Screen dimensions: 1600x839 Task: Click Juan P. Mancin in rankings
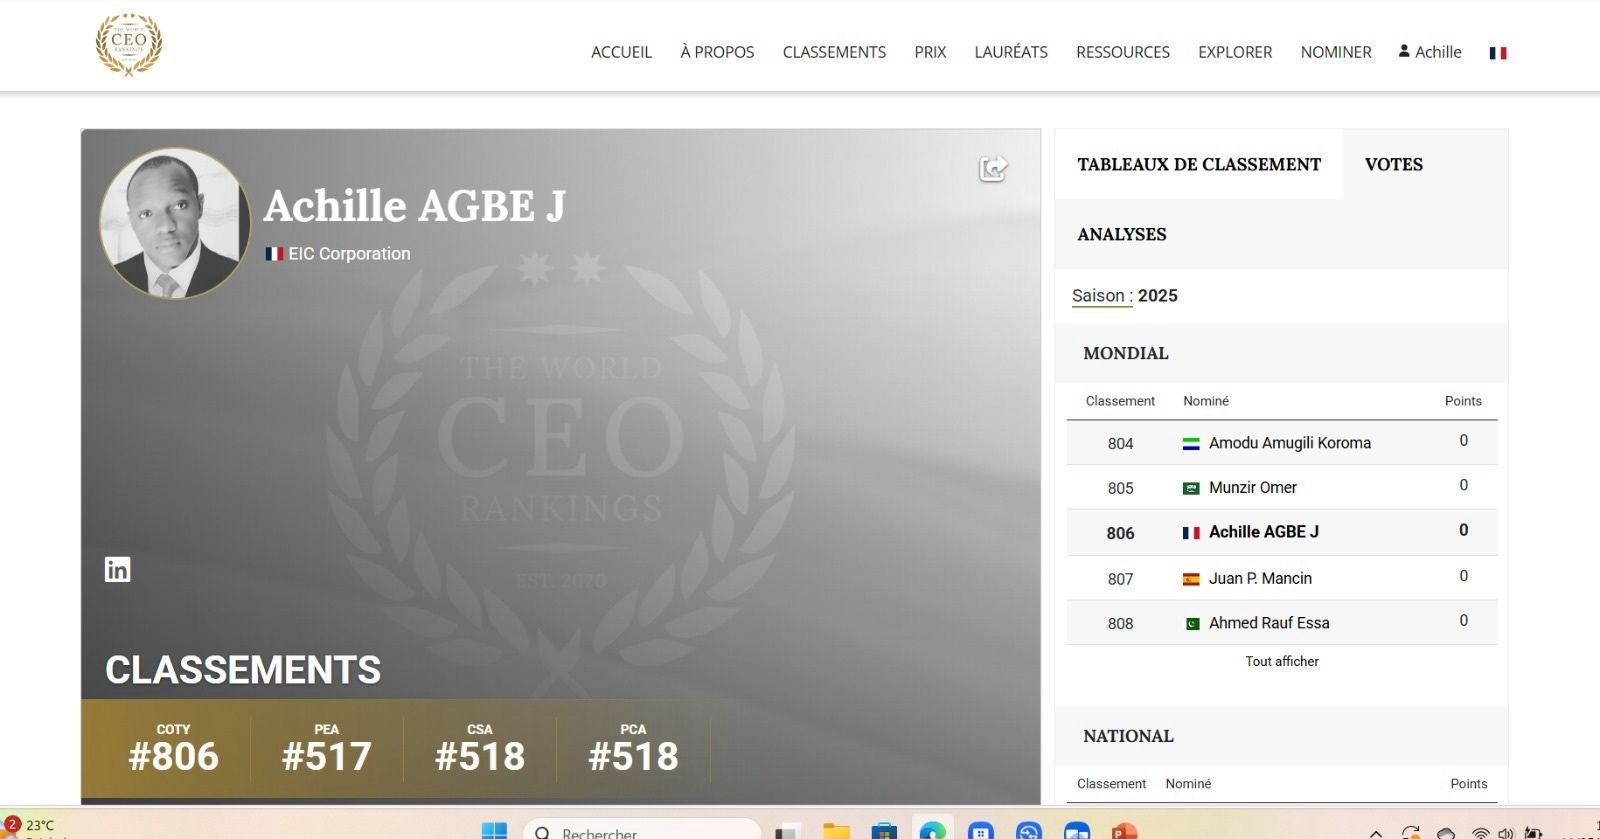(1260, 578)
